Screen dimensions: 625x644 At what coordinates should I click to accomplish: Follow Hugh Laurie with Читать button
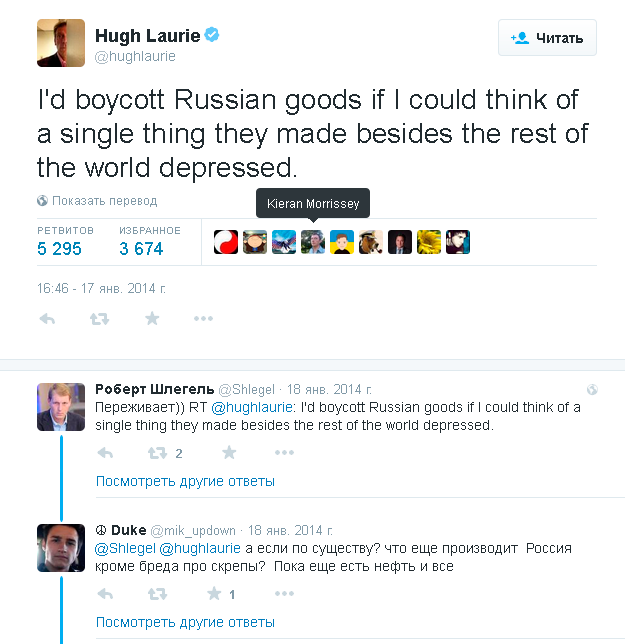click(547, 38)
